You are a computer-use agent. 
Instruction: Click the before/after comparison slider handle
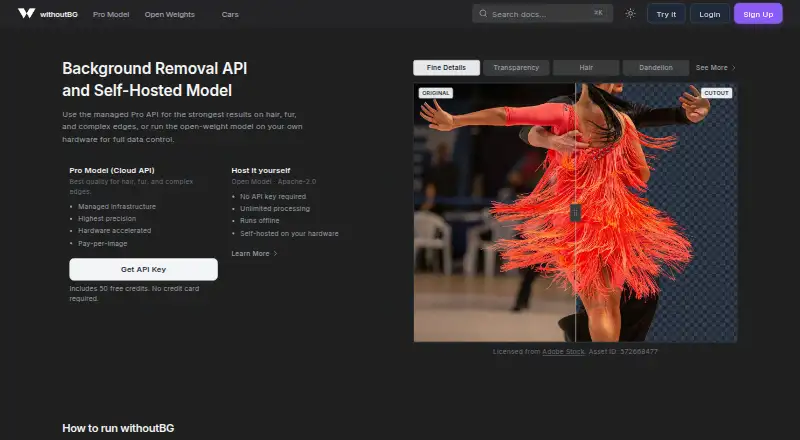(x=575, y=212)
